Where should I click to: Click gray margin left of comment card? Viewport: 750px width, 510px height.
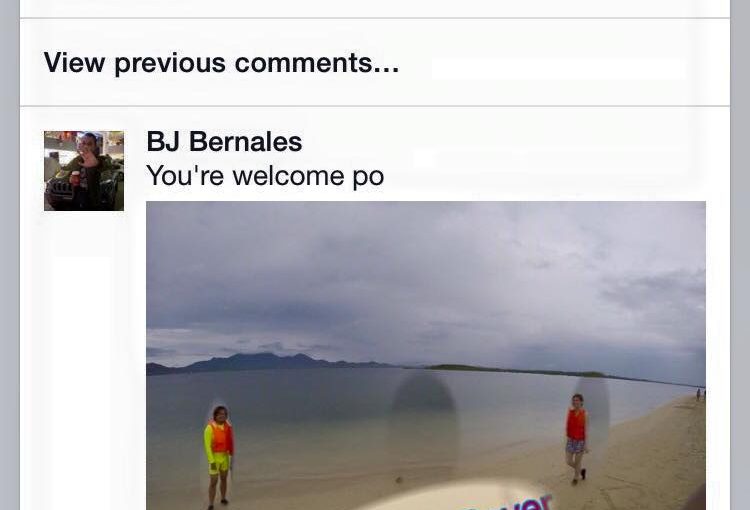(x=10, y=255)
